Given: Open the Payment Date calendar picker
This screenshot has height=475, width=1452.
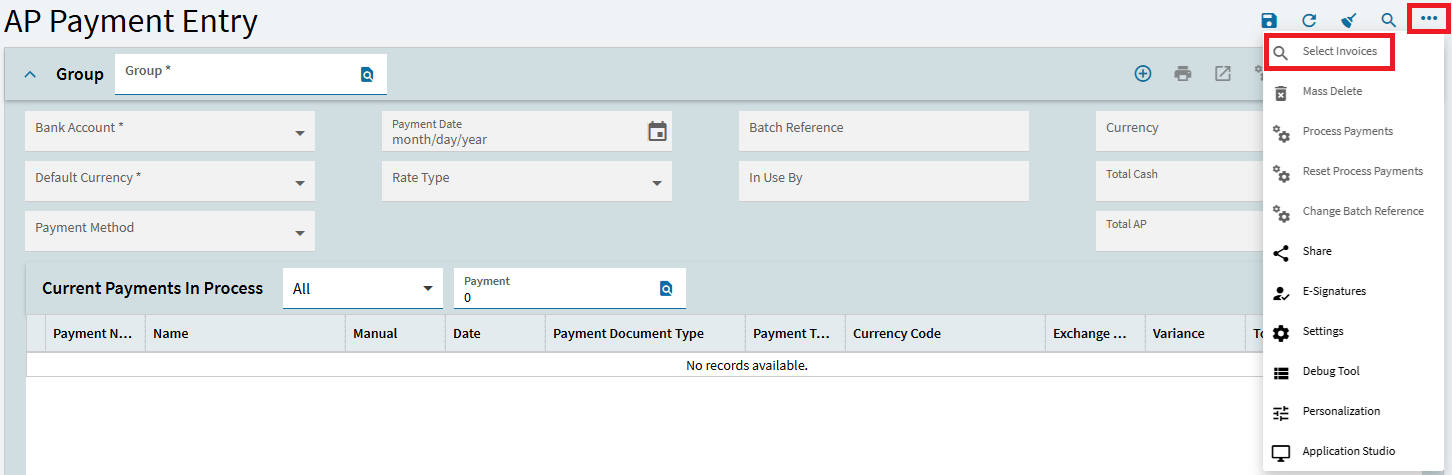Looking at the screenshot, I should pyautogui.click(x=657, y=131).
